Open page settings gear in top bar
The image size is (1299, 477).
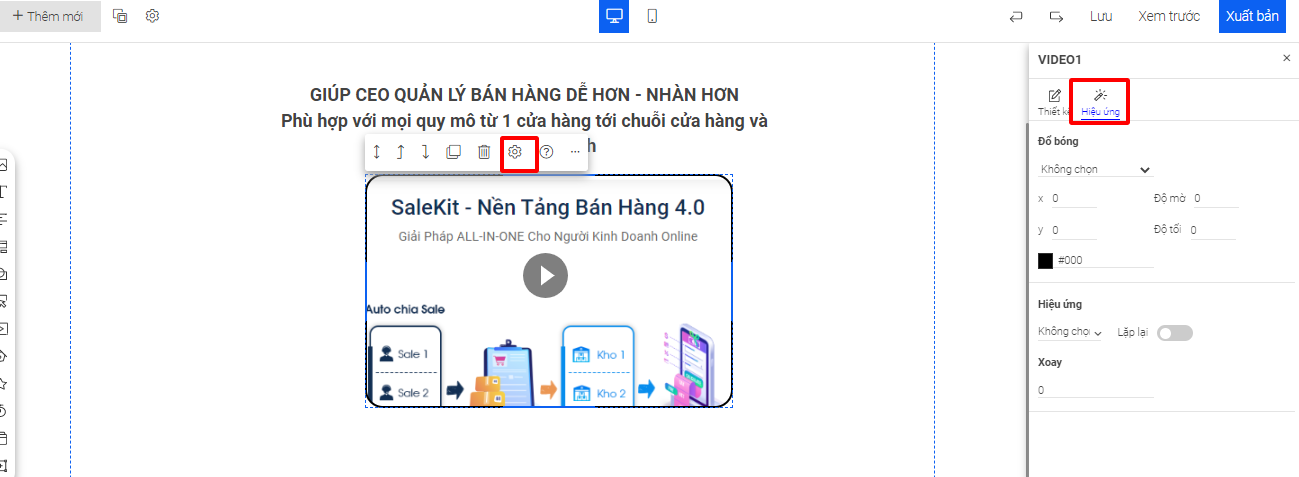coord(152,16)
